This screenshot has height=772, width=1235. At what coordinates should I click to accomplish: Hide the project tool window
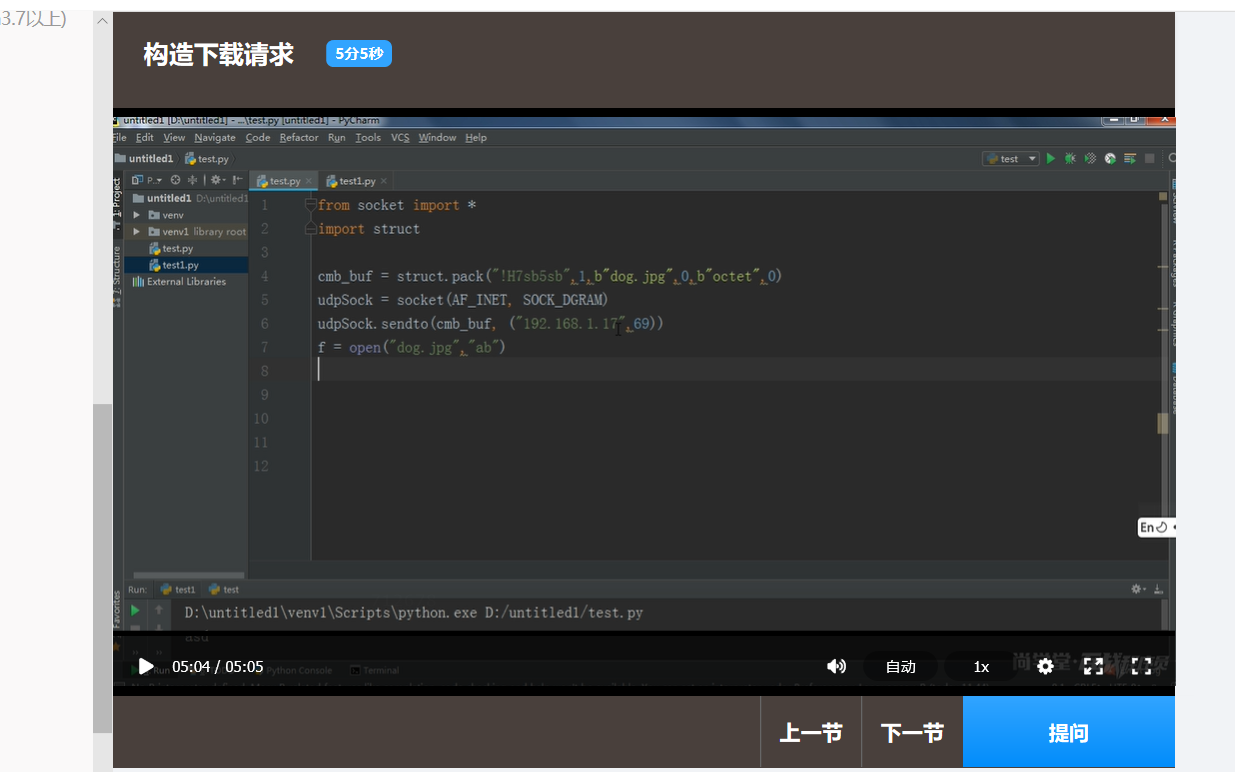(x=238, y=181)
